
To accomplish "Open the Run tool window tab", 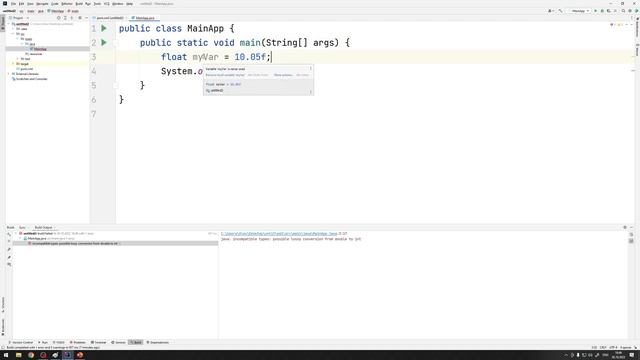I will tap(43, 342).
